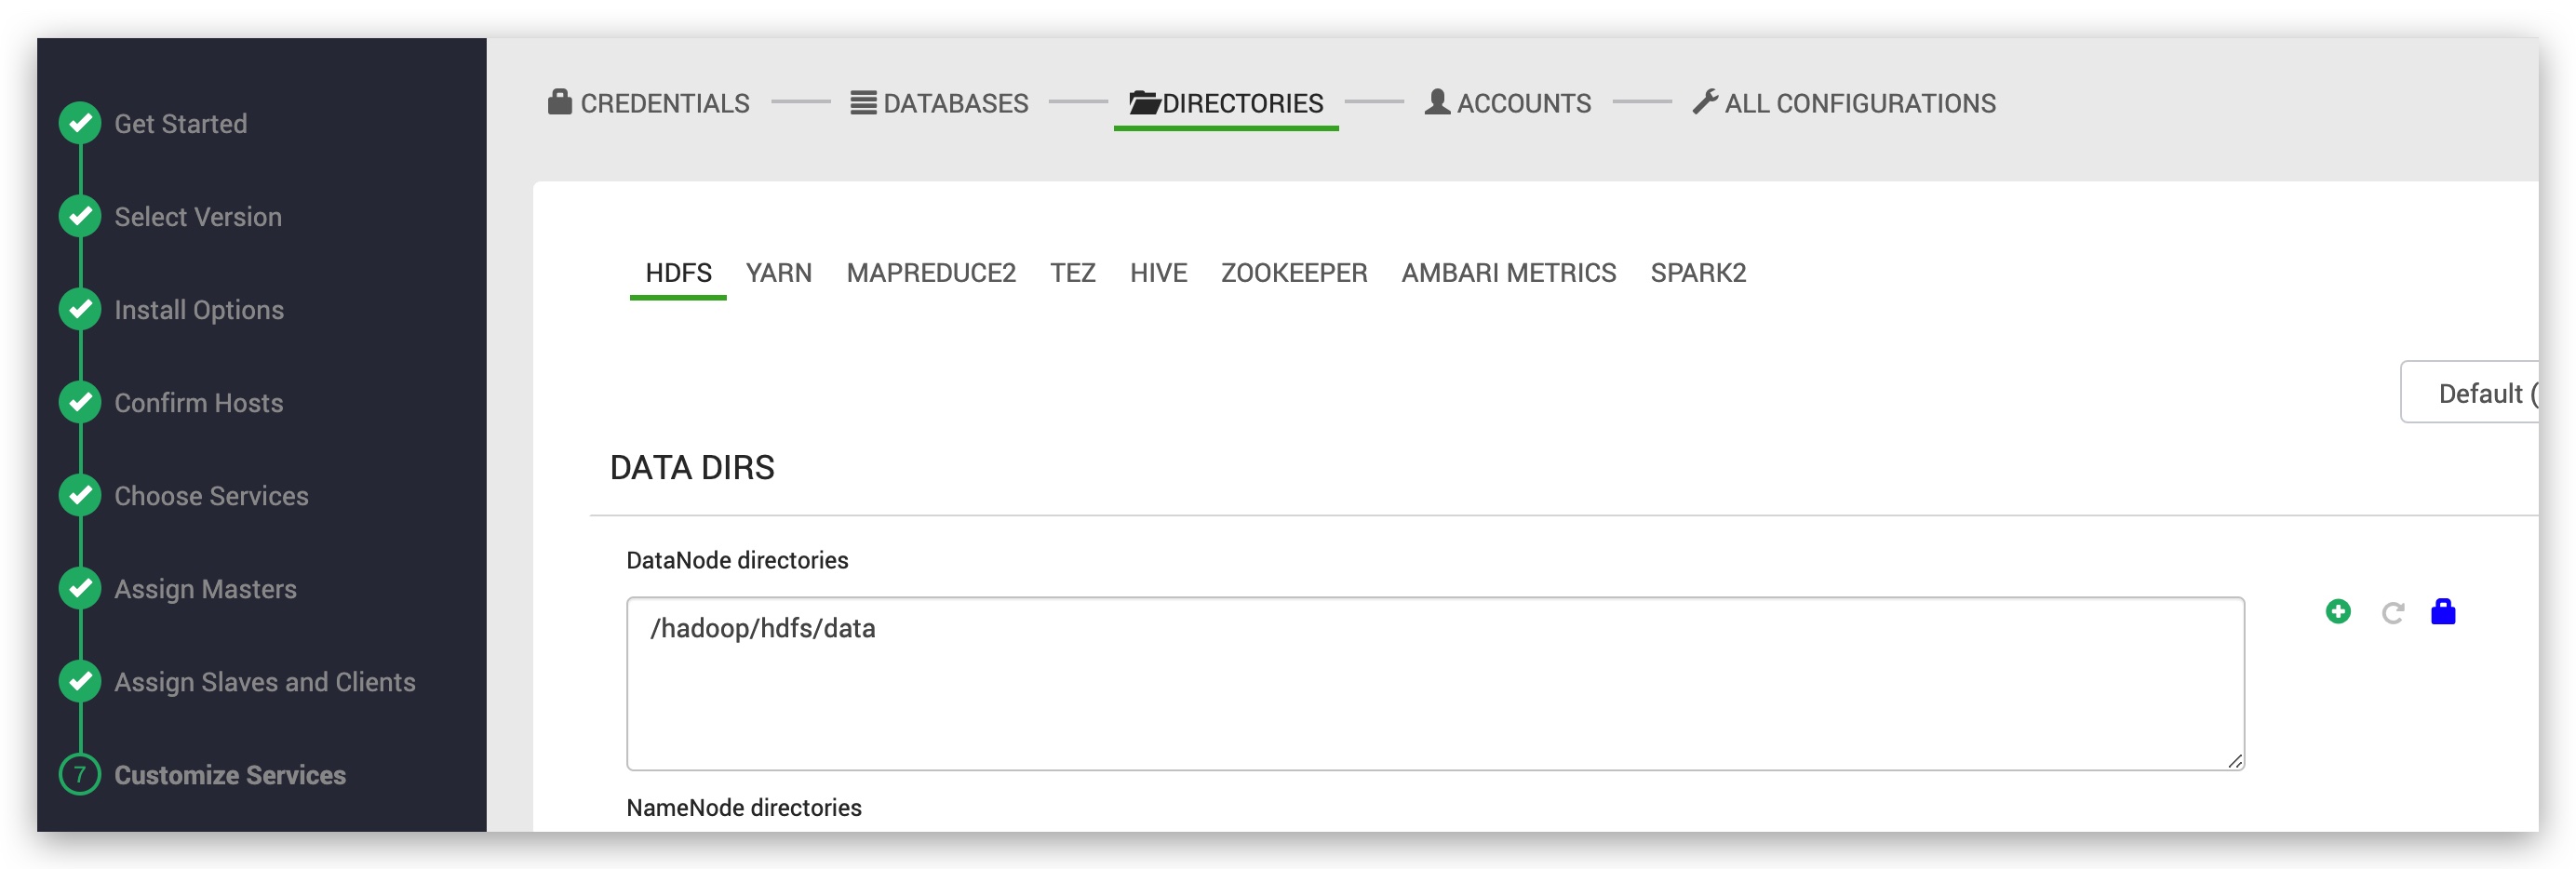Screen dimensions: 2576x869
Task: Open the AMBARI METRICS service tab
Action: click(1508, 273)
